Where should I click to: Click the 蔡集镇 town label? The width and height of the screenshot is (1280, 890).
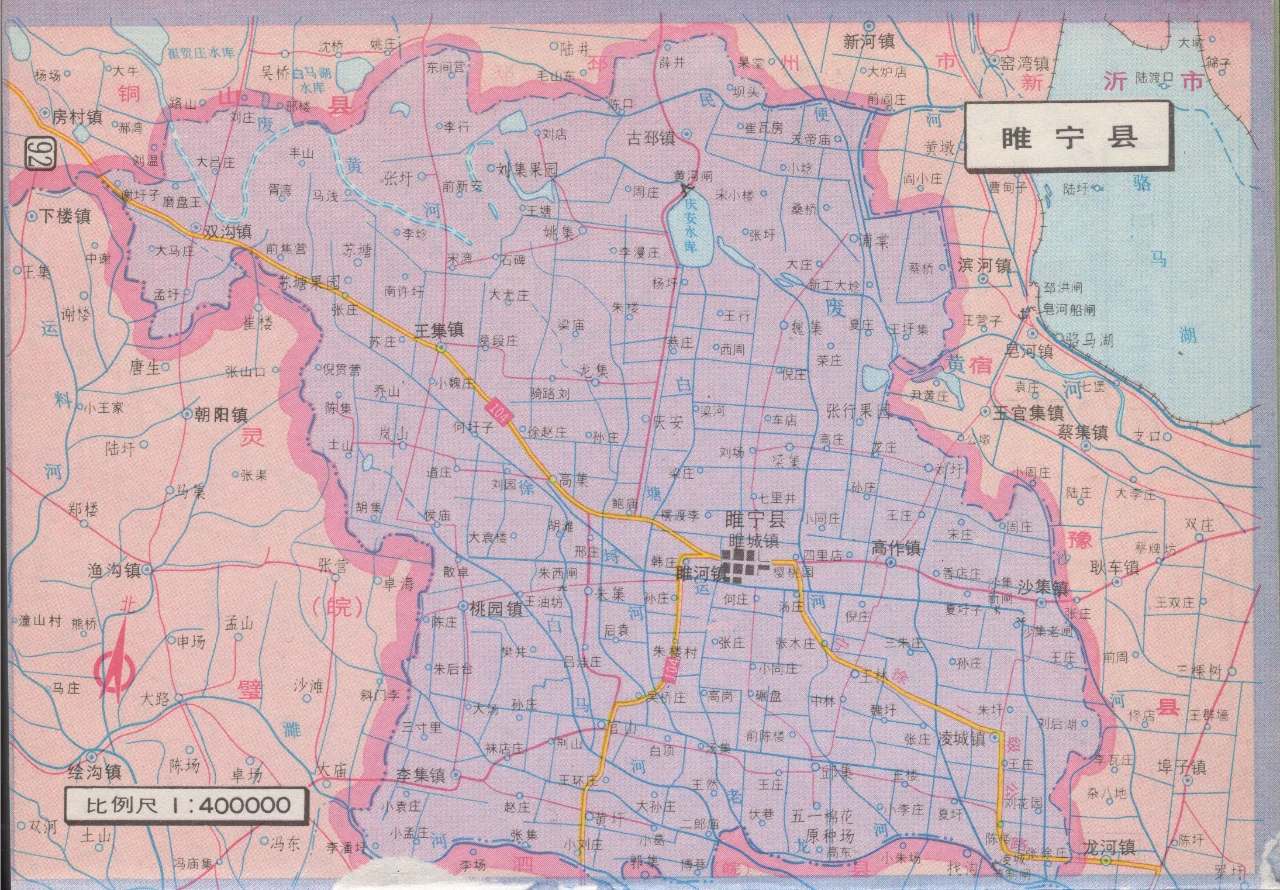click(1083, 433)
